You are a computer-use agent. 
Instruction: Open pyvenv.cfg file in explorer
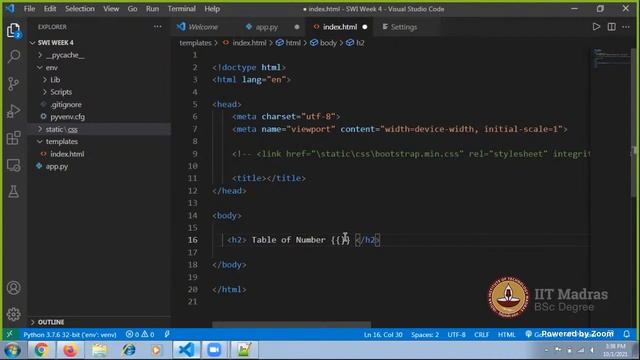click(x=67, y=117)
